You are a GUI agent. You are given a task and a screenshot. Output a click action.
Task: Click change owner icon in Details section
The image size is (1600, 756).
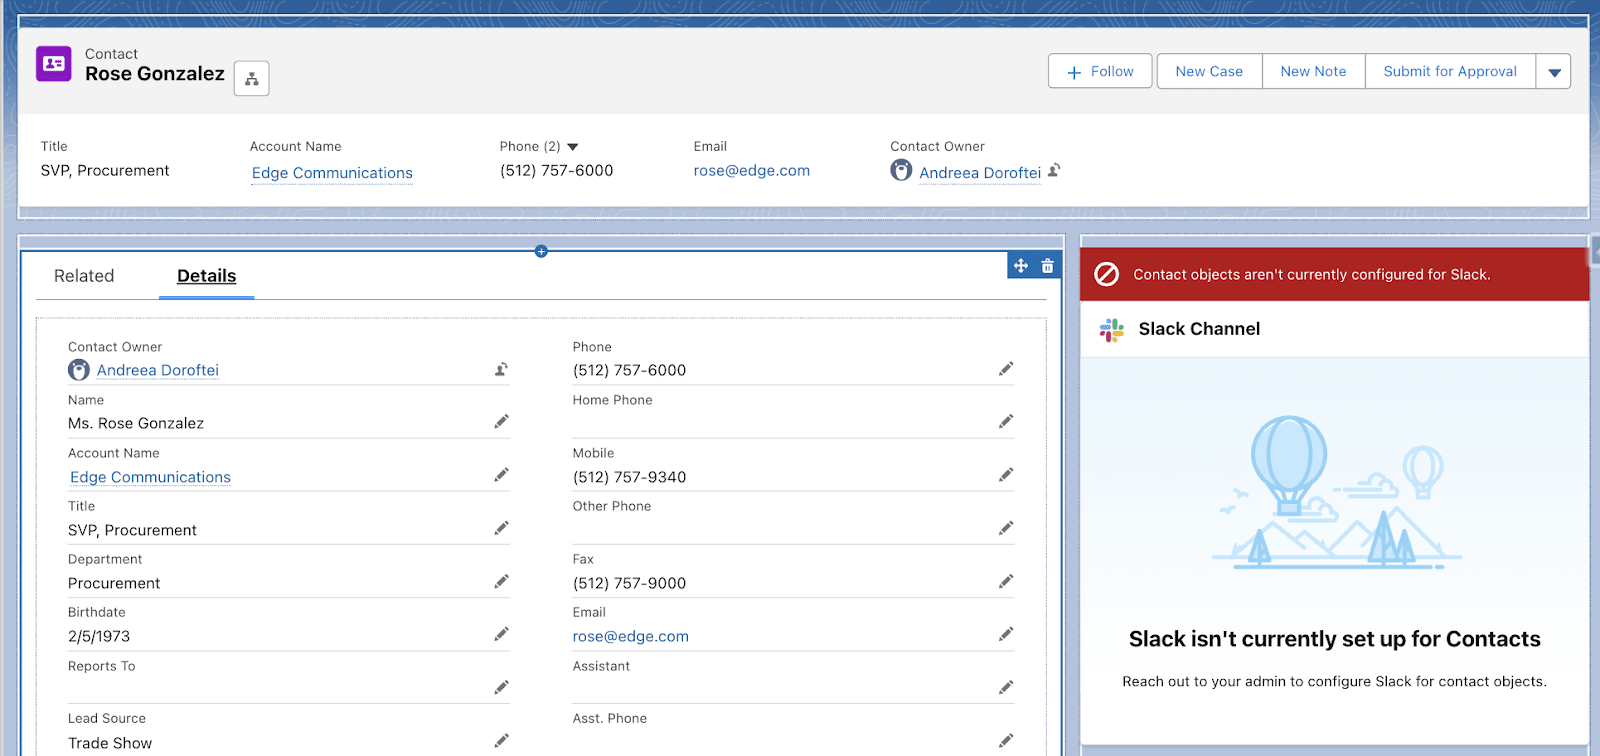pyautogui.click(x=501, y=369)
